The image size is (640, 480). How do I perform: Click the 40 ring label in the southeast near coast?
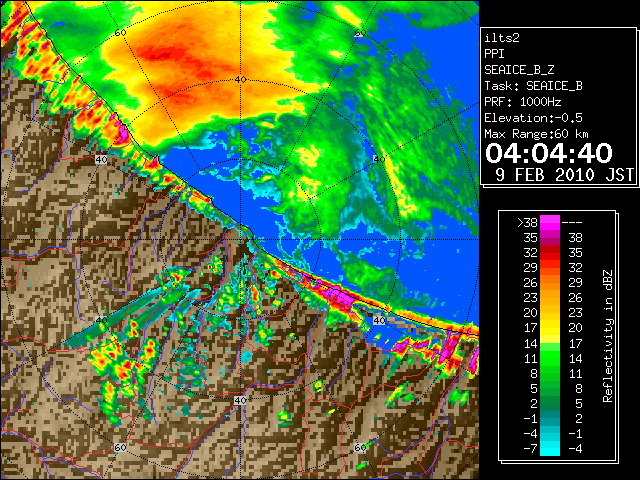(x=379, y=320)
